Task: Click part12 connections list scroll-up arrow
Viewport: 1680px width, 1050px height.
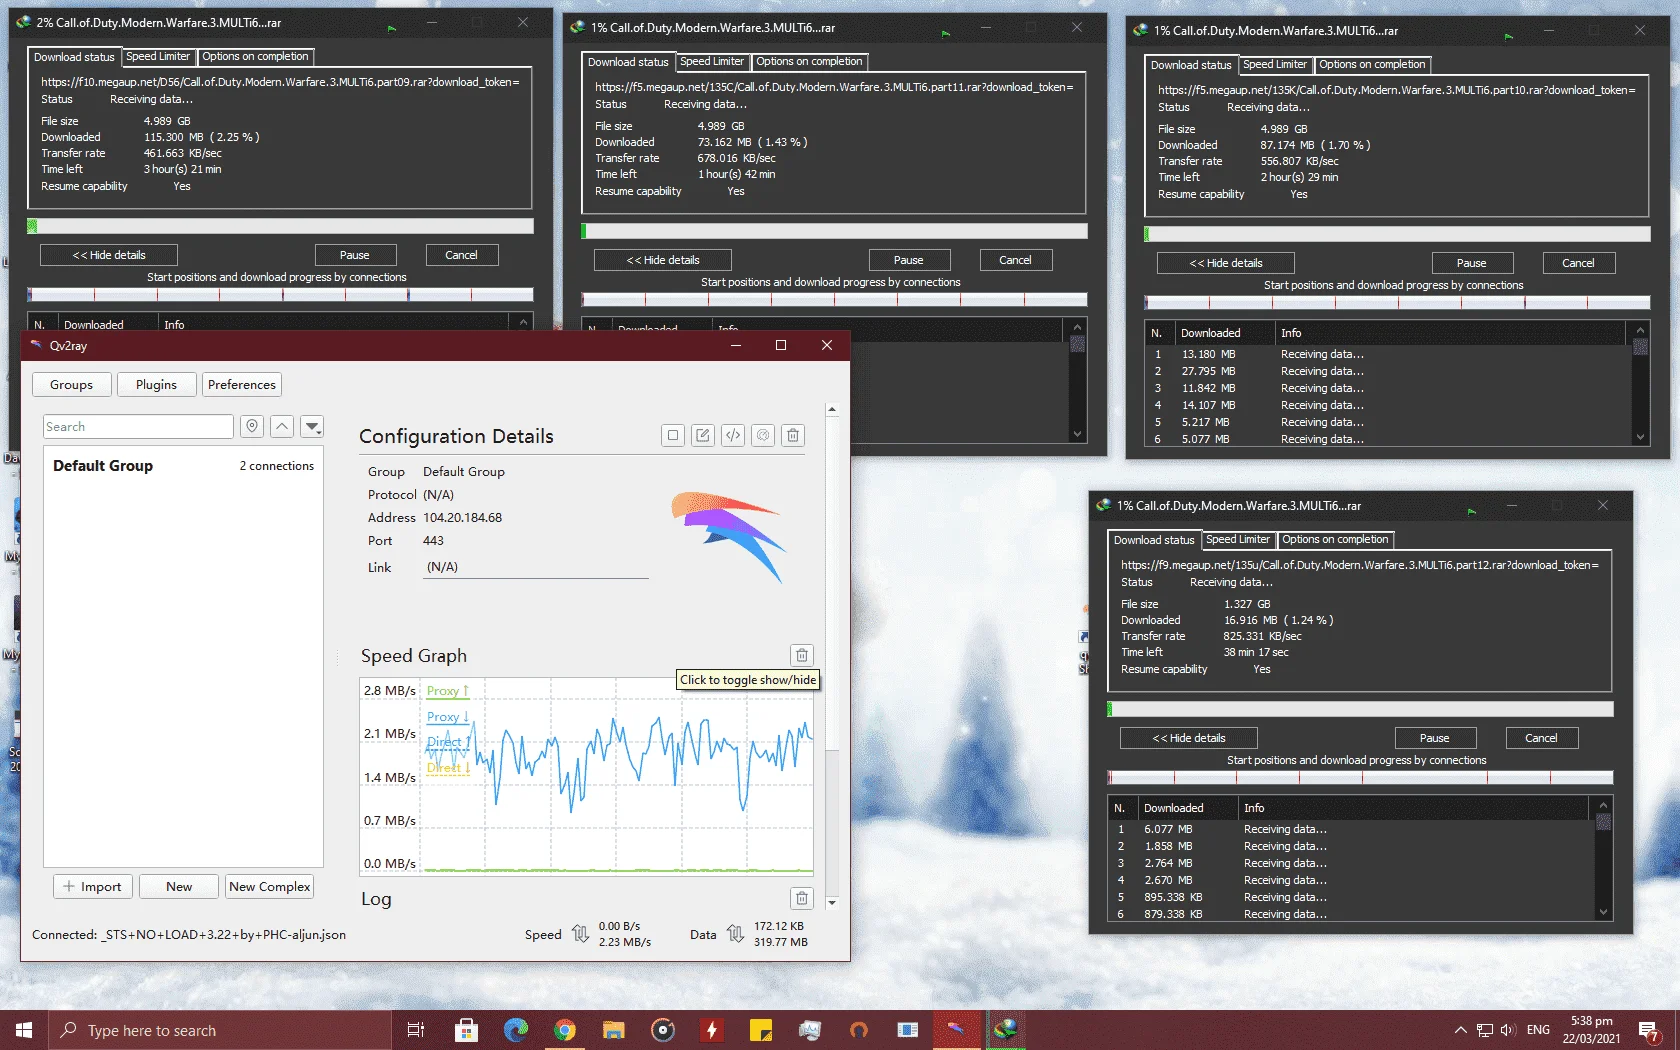Action: [x=1603, y=805]
